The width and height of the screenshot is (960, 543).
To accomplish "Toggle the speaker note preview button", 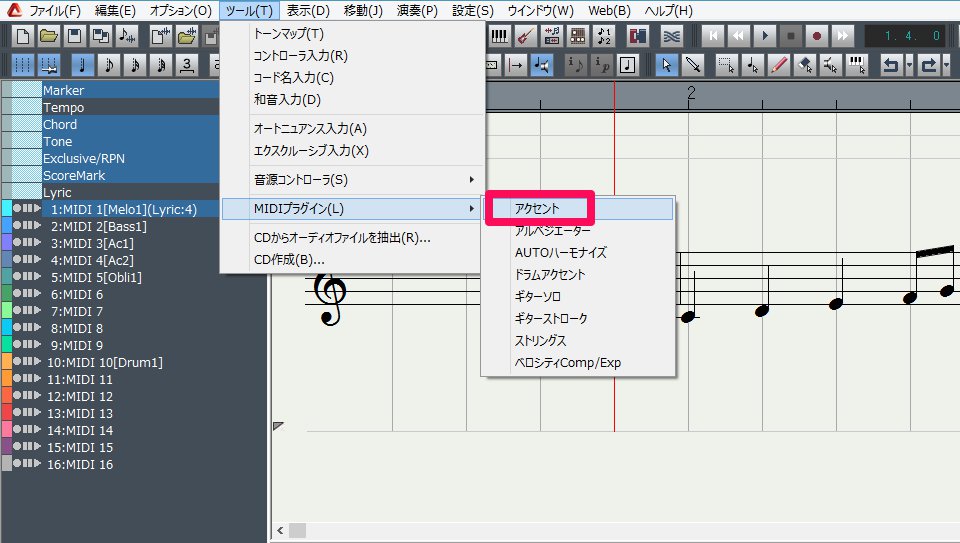I will click(541, 65).
